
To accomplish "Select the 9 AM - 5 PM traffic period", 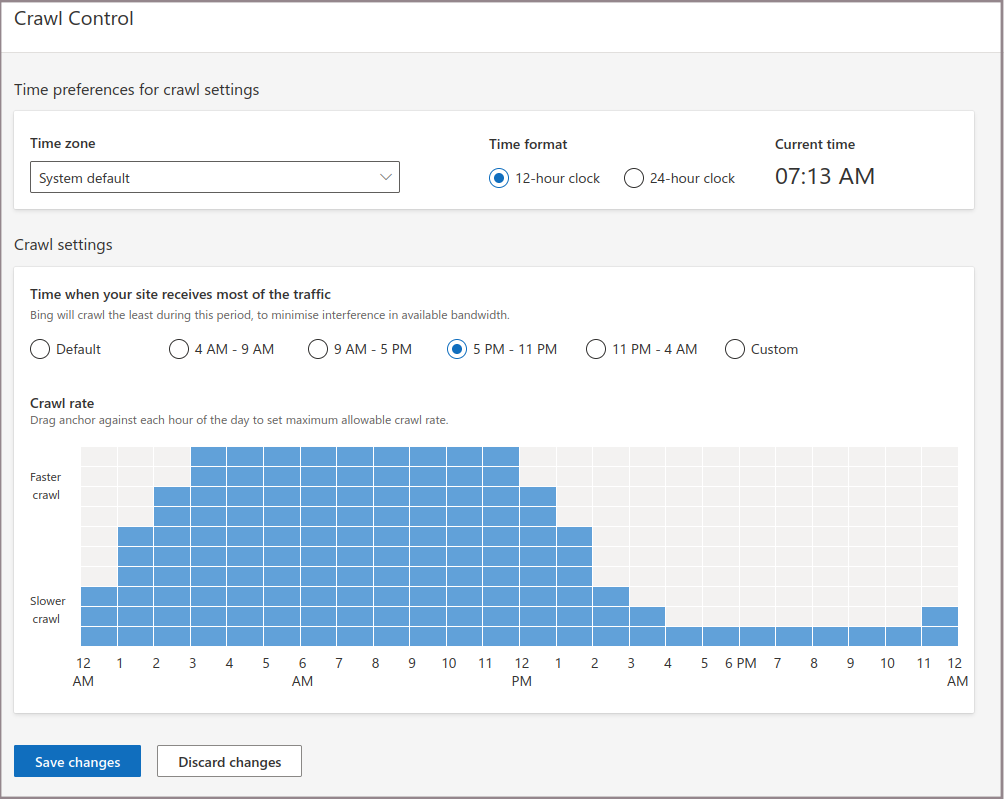I will (317, 349).
